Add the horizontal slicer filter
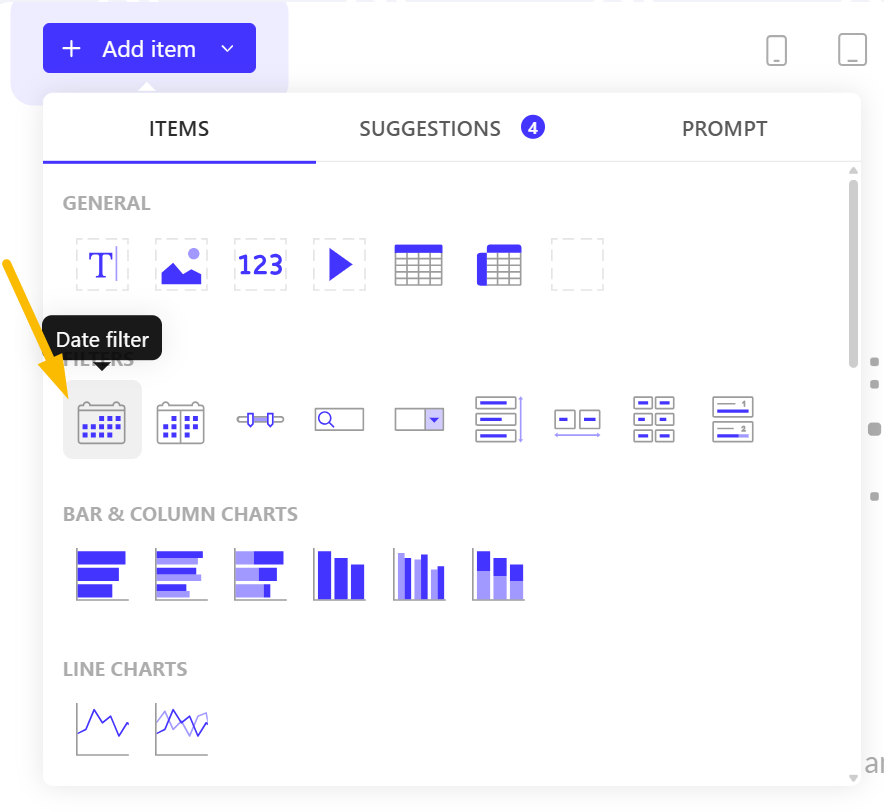Image resolution: width=884 pixels, height=812 pixels. click(577, 423)
